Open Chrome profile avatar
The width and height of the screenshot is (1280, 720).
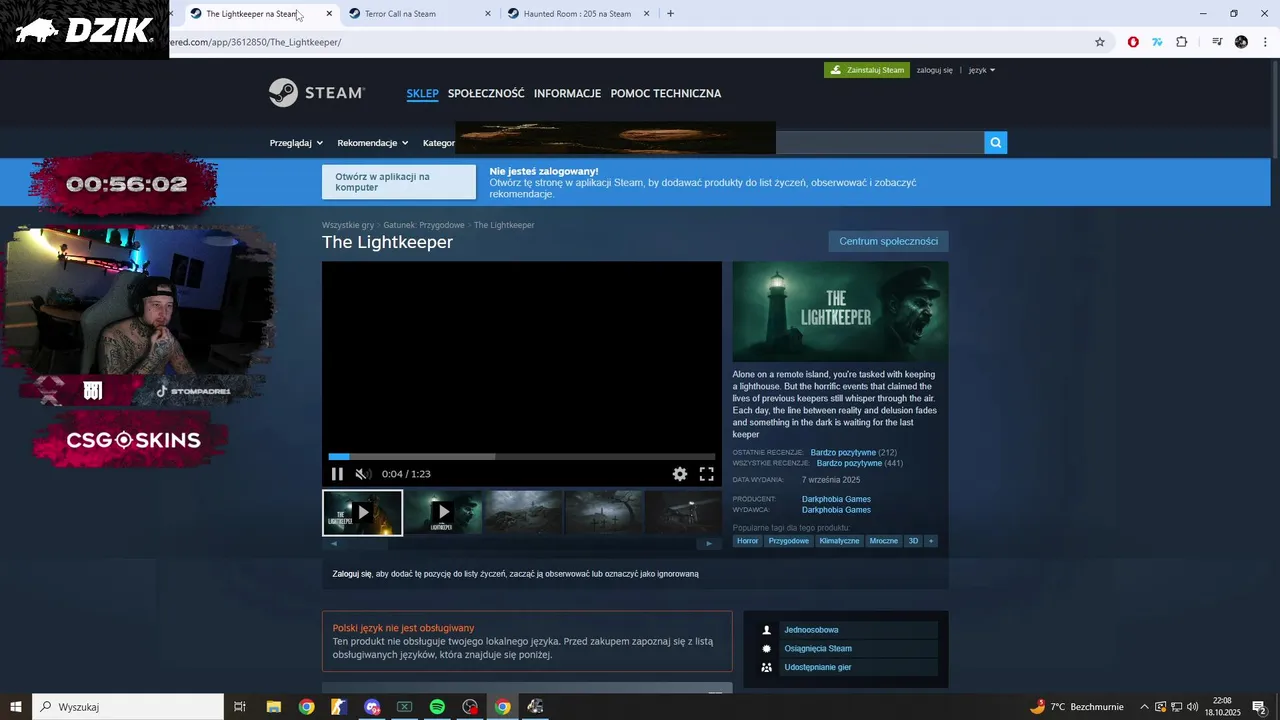pyautogui.click(x=1241, y=42)
